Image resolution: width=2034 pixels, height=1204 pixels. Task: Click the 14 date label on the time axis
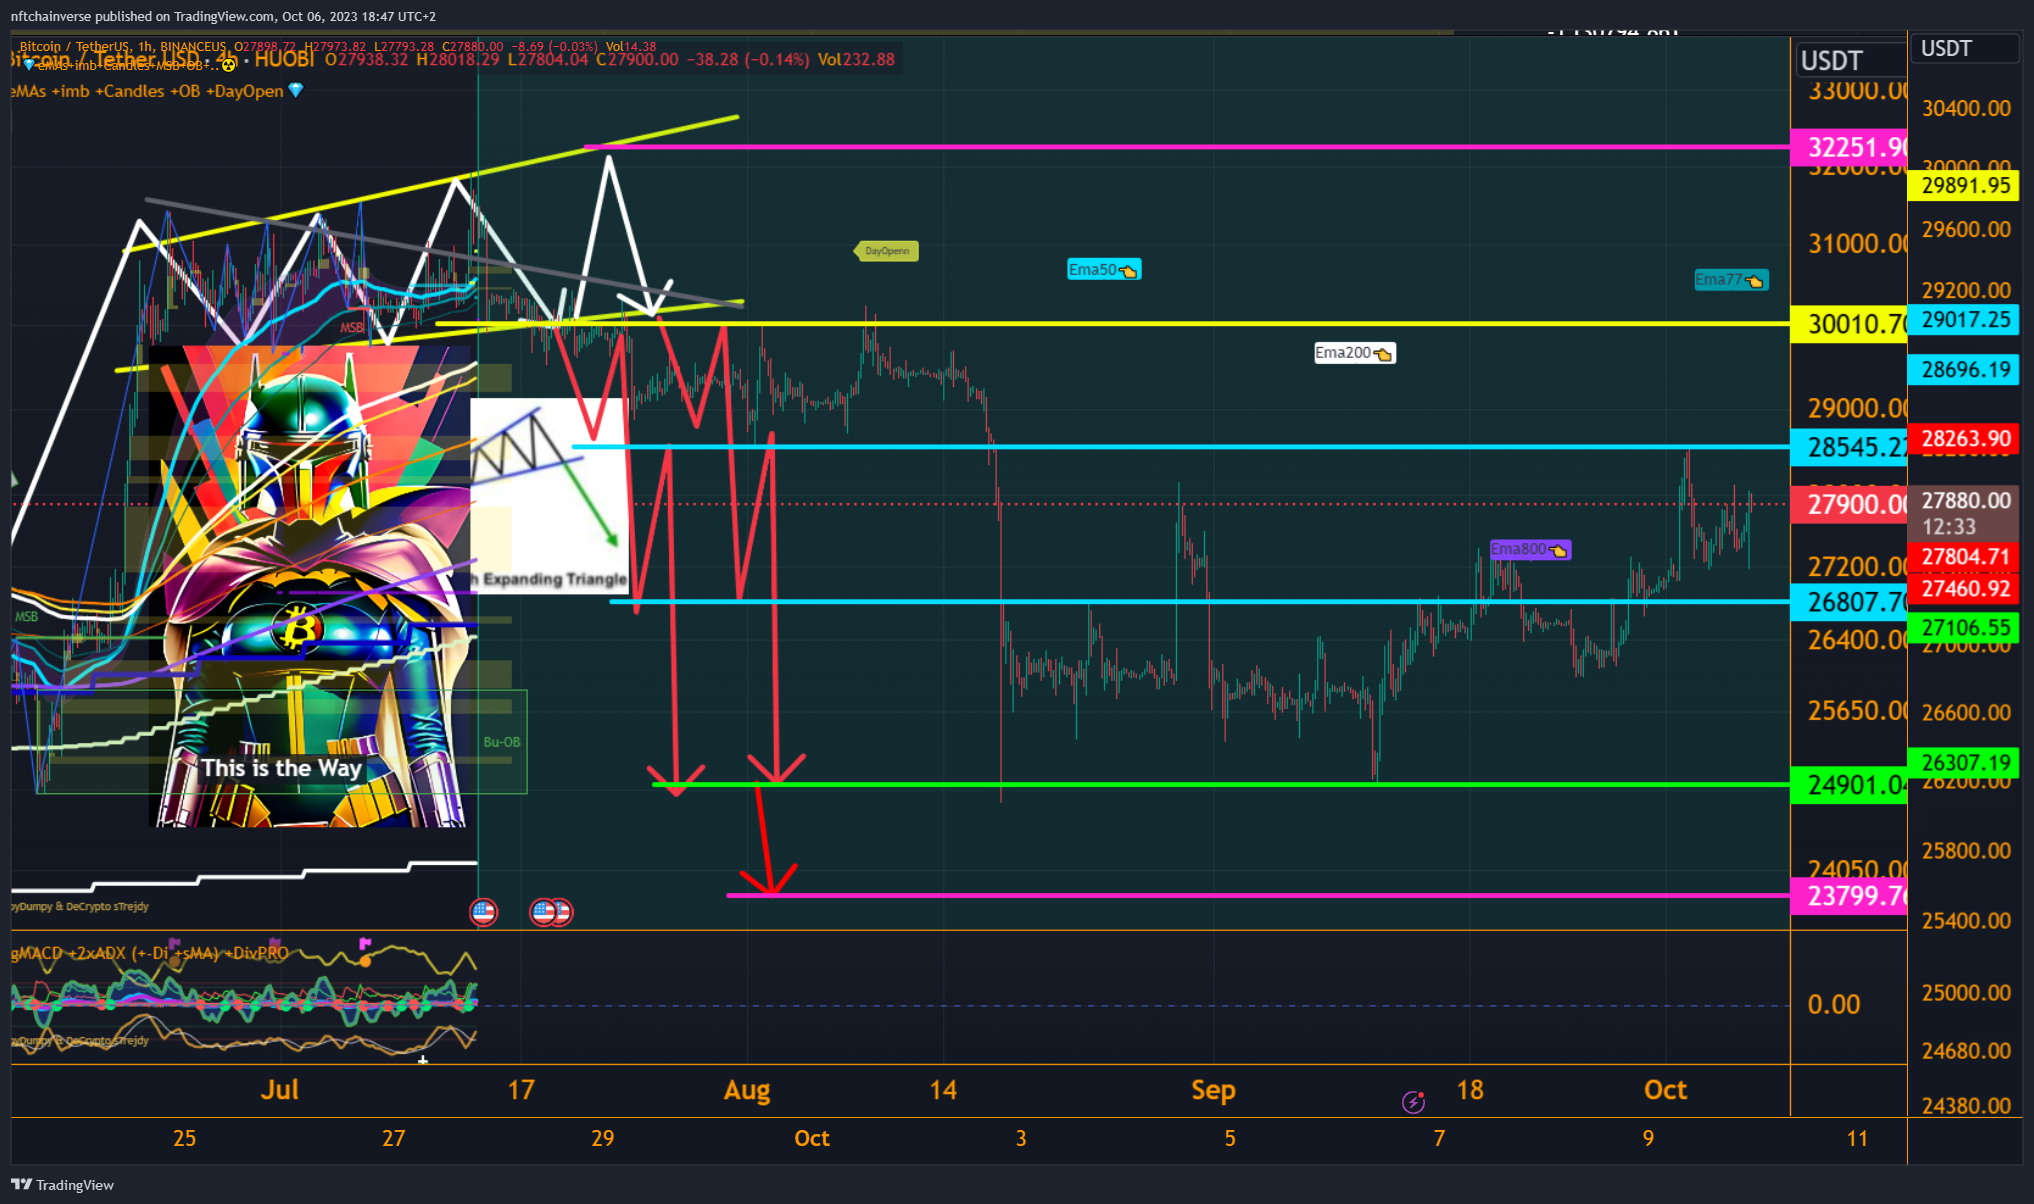pyautogui.click(x=943, y=1089)
